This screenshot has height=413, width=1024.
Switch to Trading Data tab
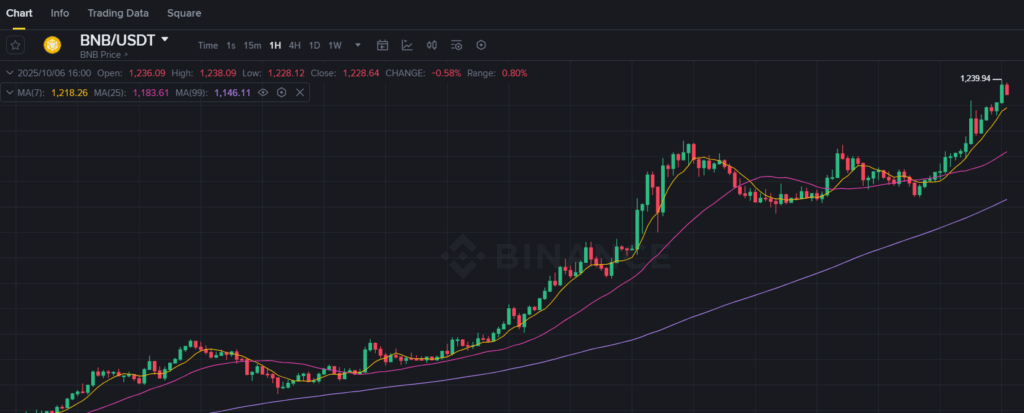pyautogui.click(x=118, y=13)
